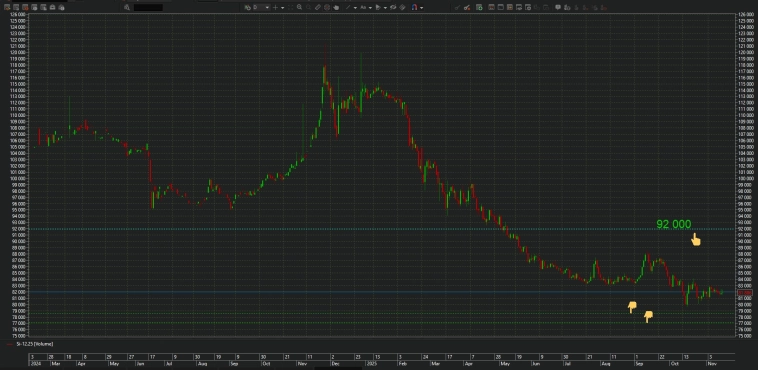The width and height of the screenshot is (758, 370).
Task: Select the blue horizontal line near 82 000
Action: coord(382,292)
